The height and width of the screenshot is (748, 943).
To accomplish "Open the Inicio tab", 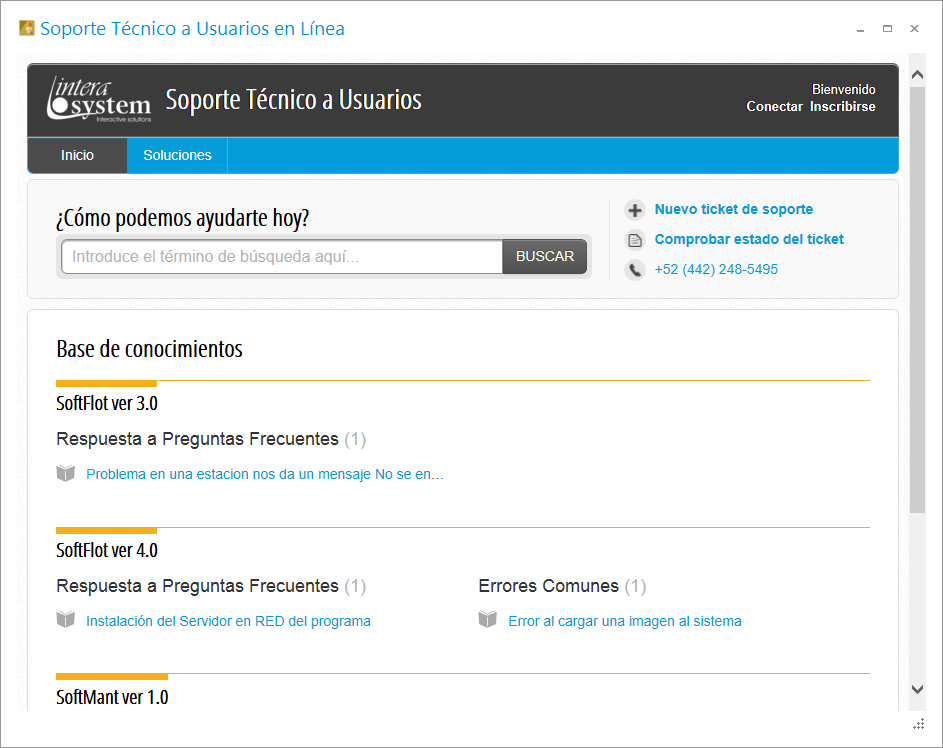I will [x=77, y=156].
